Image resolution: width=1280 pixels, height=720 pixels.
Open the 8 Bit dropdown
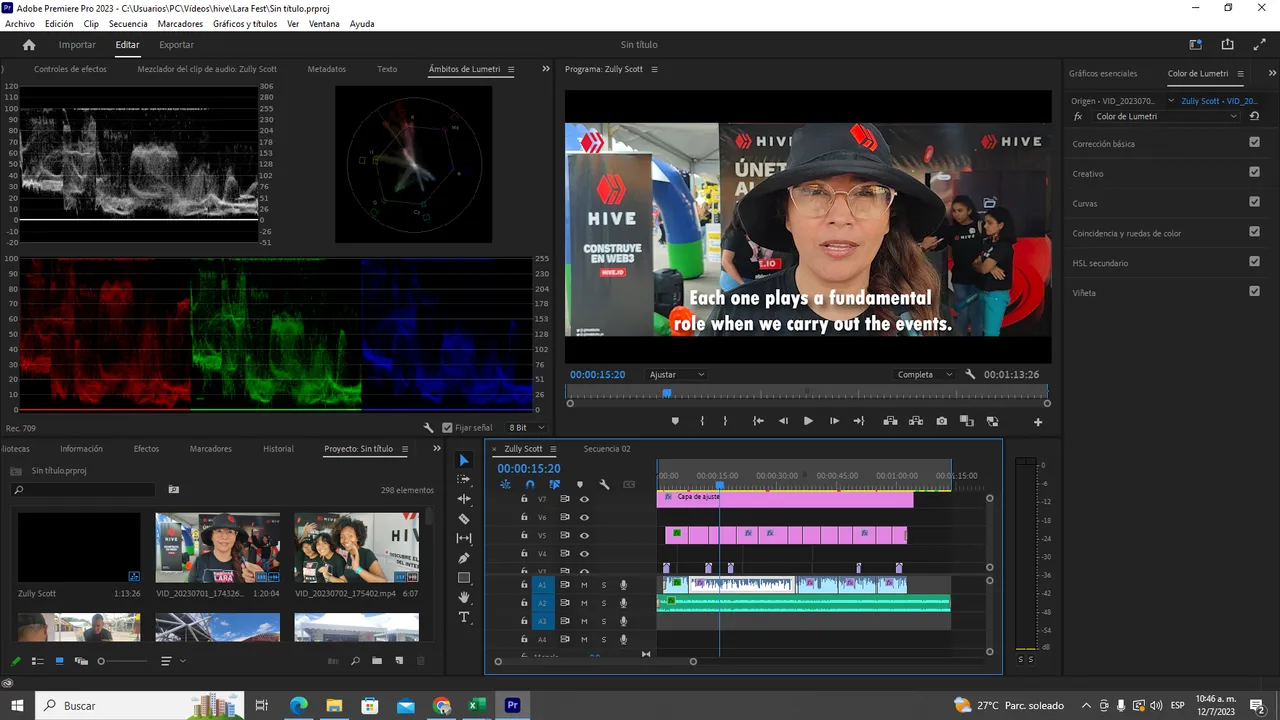click(526, 428)
